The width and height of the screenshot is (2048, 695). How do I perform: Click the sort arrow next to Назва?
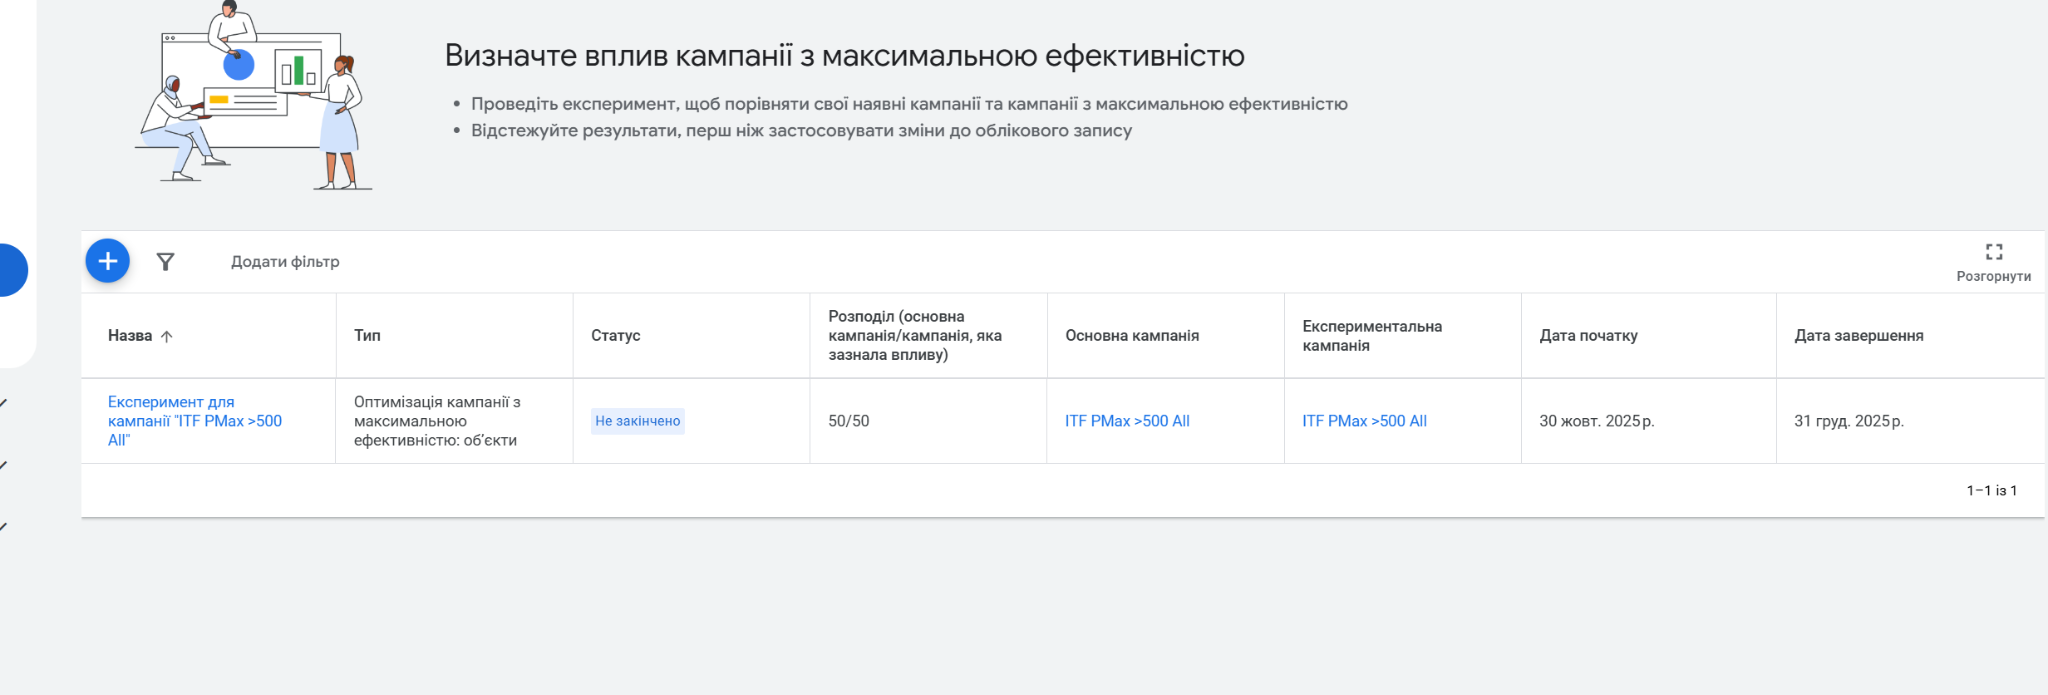pos(167,336)
